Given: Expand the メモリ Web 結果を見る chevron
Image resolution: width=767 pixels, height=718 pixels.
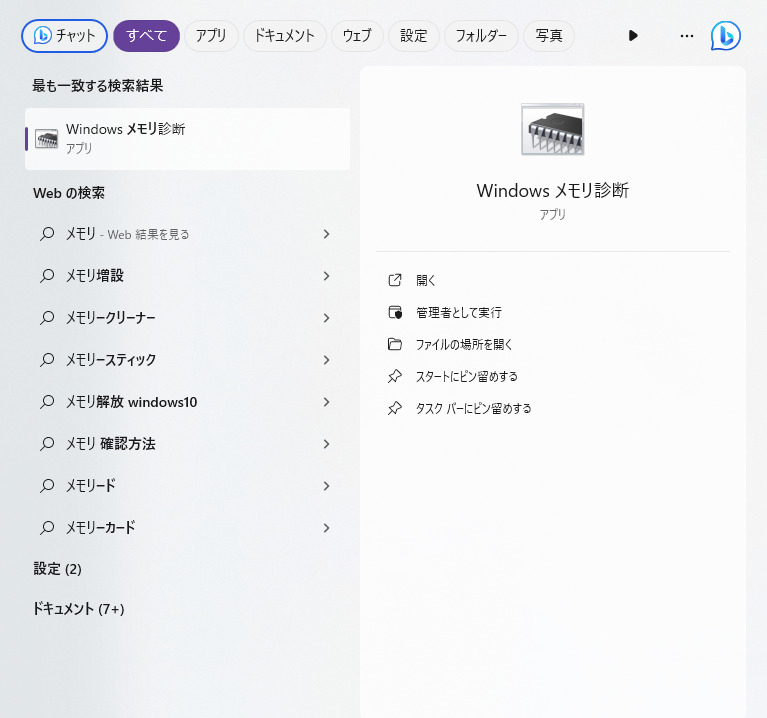Looking at the screenshot, I should pos(326,234).
